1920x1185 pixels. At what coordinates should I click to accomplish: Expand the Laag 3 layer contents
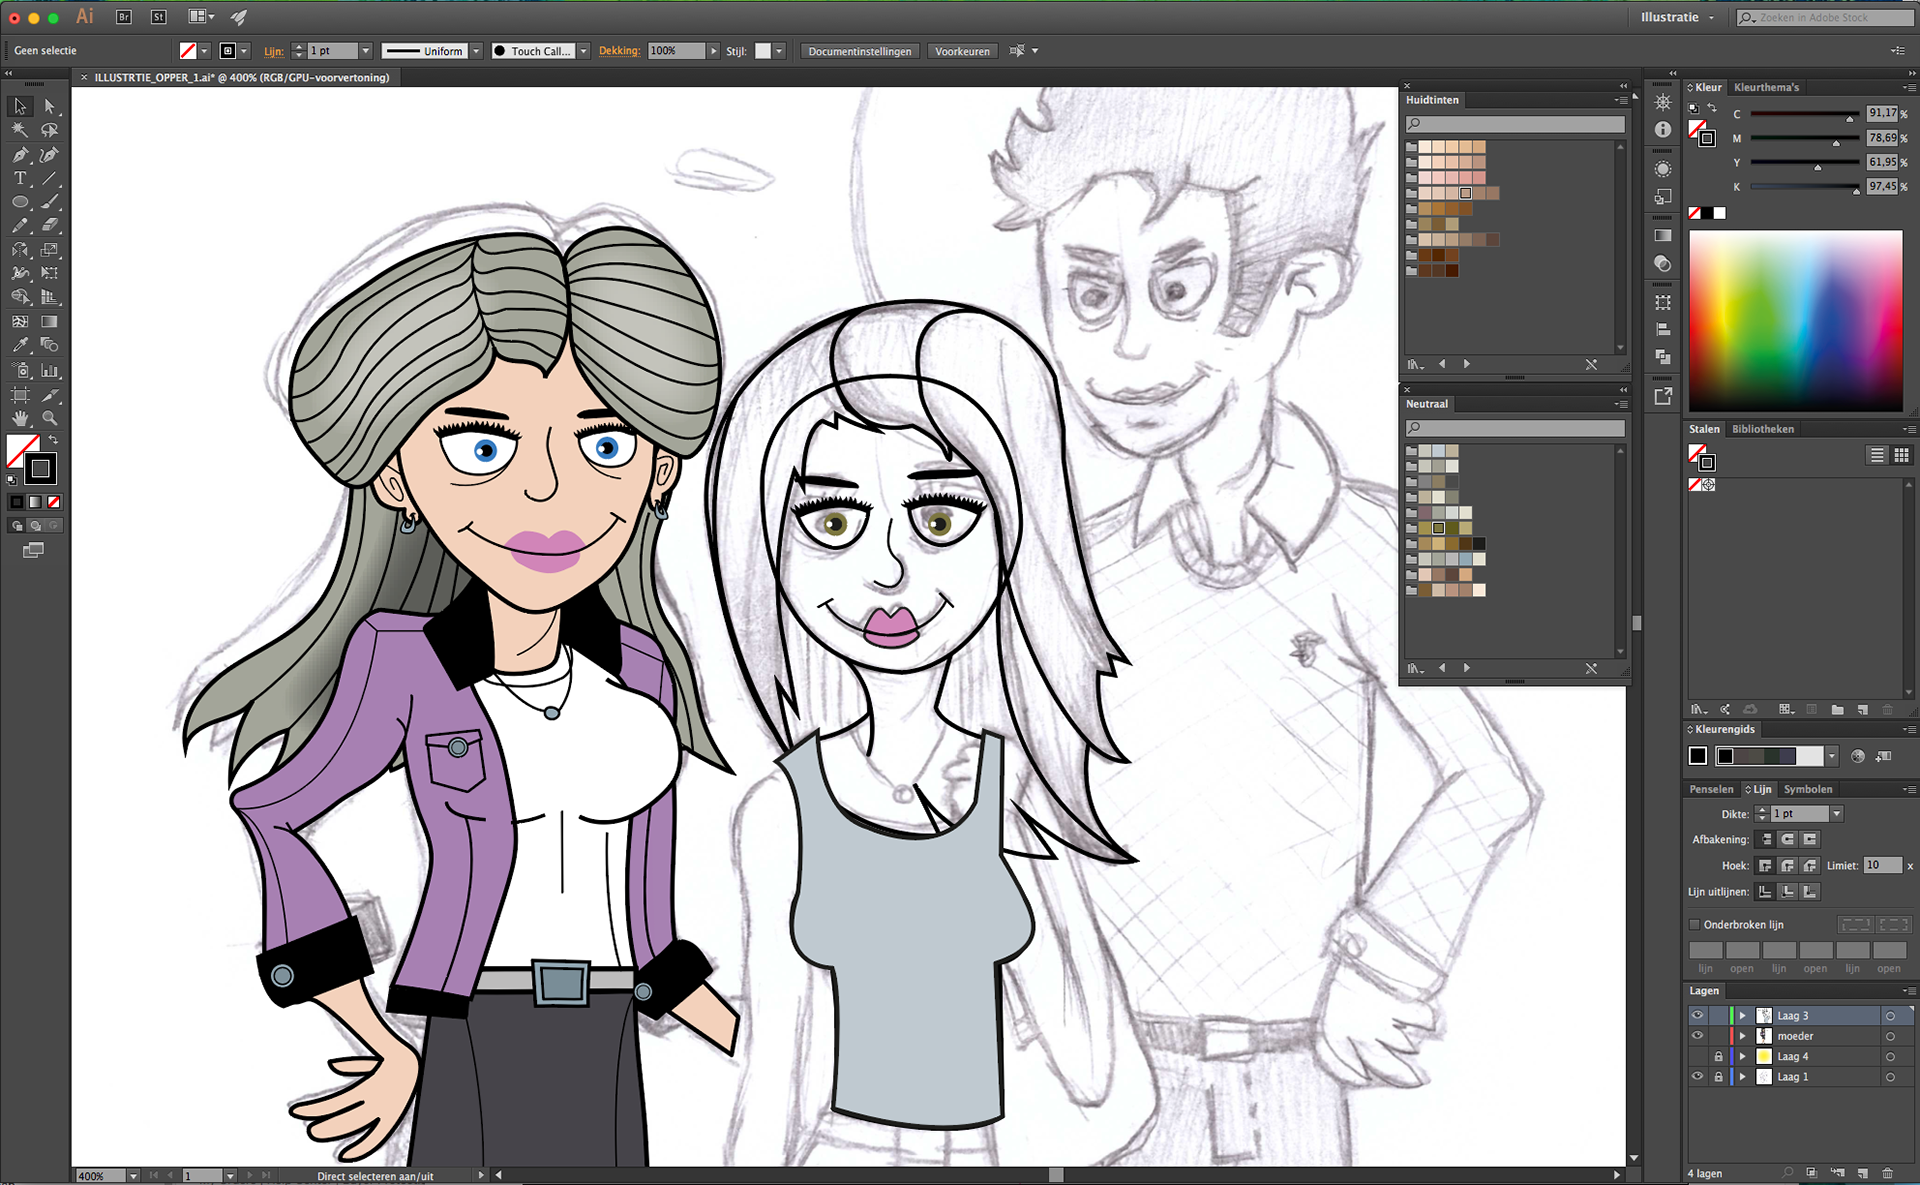(x=1742, y=1016)
